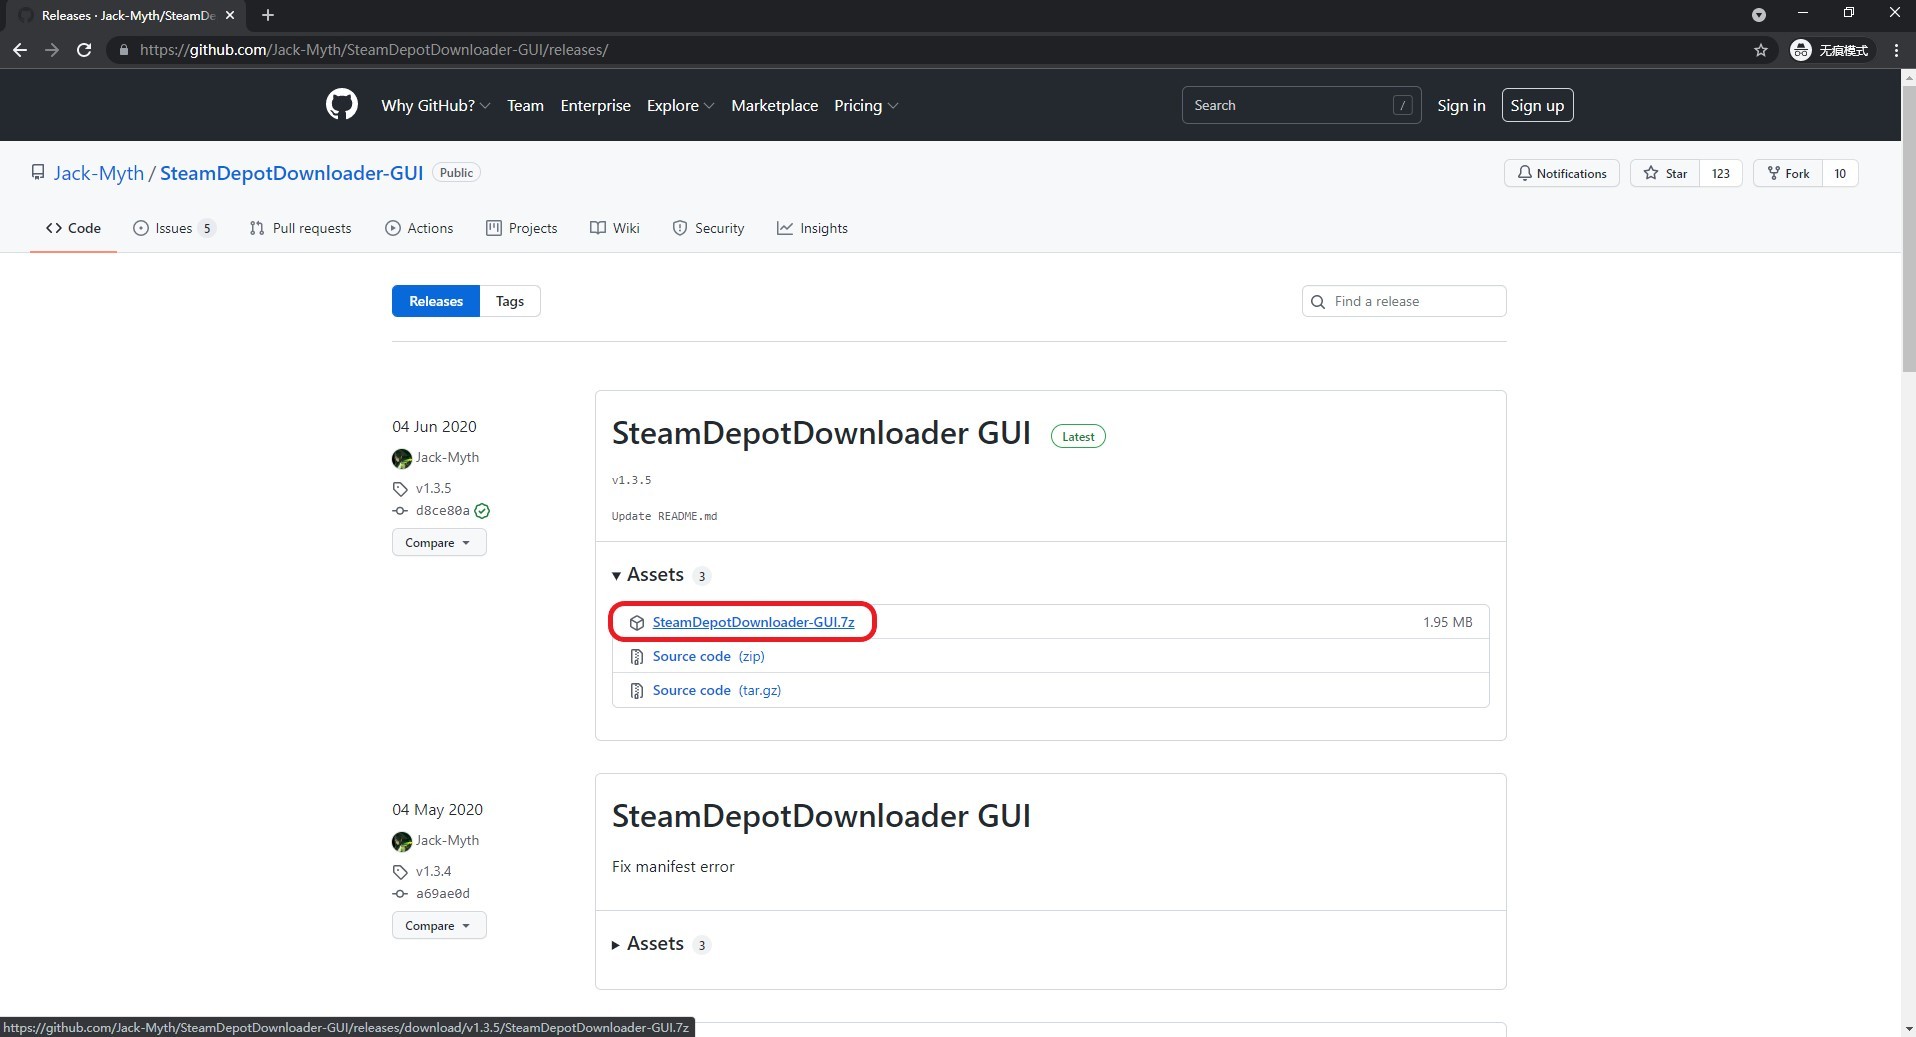This screenshot has width=1916, height=1037.
Task: Click the verified commit check icon
Action: click(x=482, y=511)
